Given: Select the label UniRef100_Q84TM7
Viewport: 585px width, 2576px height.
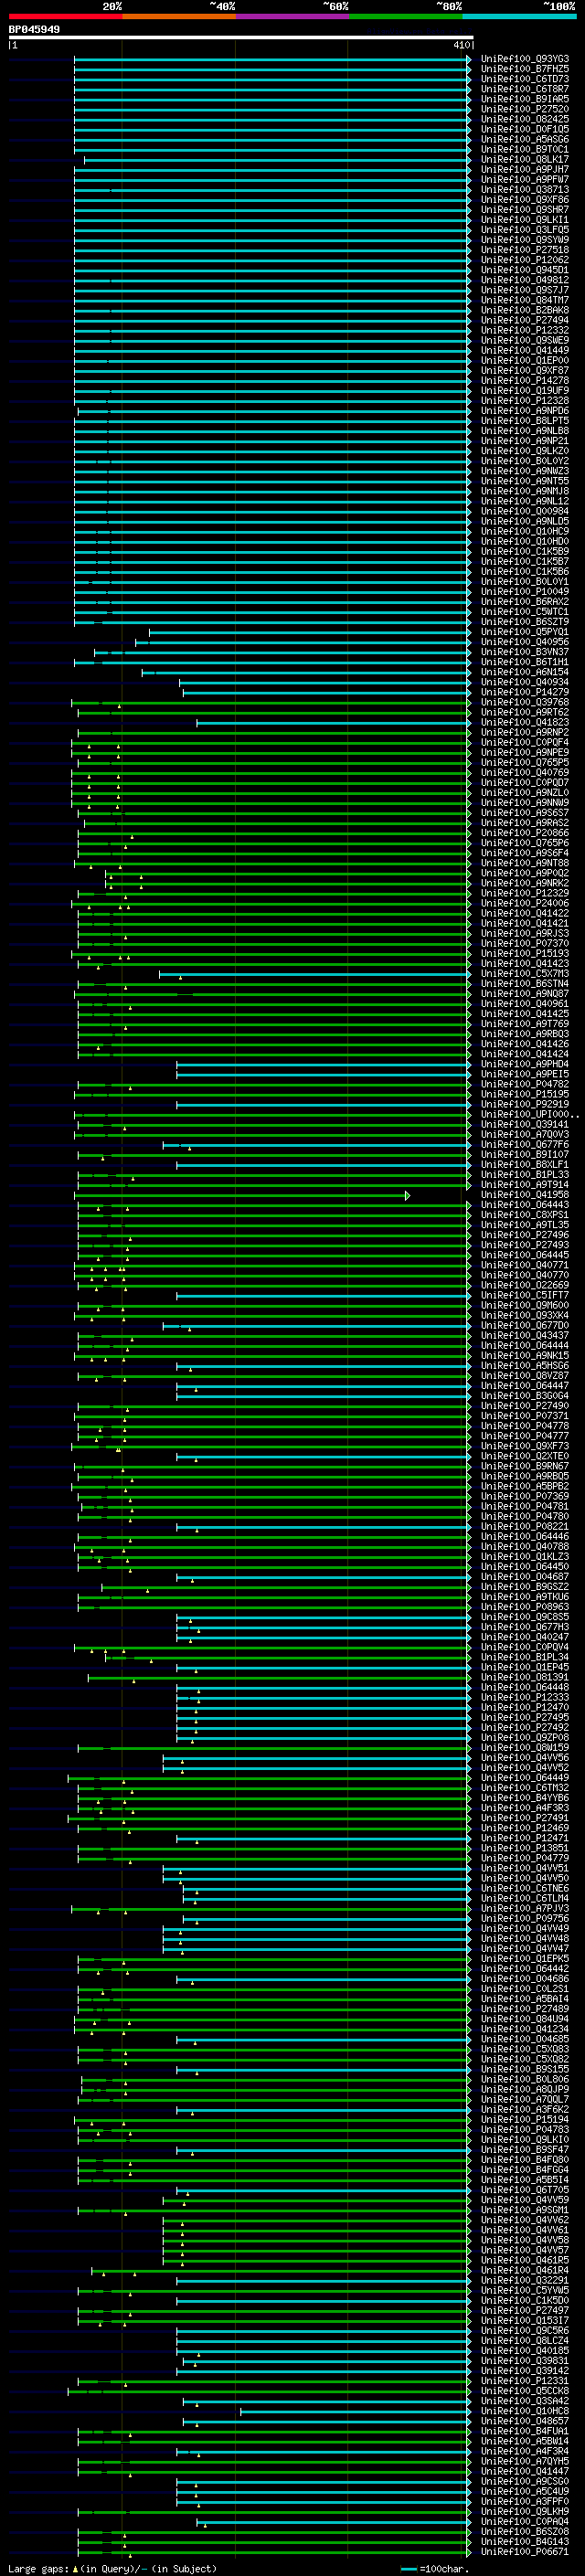Looking at the screenshot, I should point(525,300).
